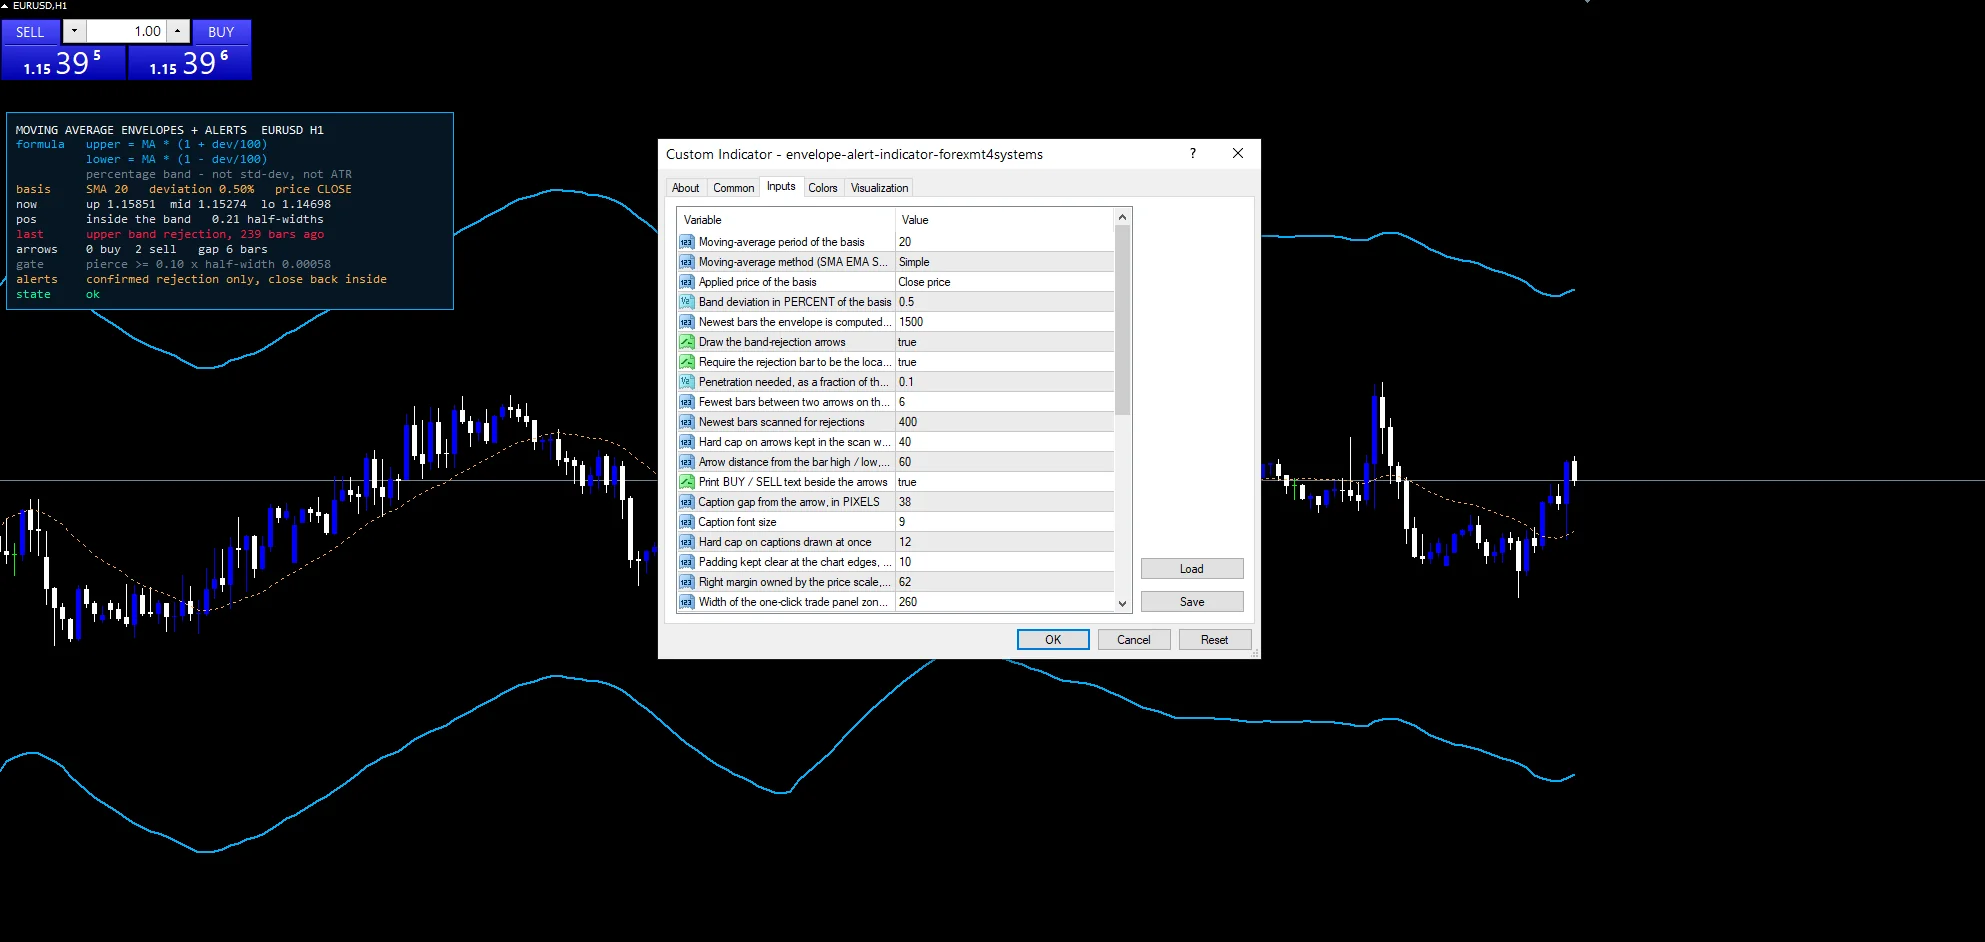Image resolution: width=1985 pixels, height=942 pixels.
Task: Open the Applied price Close price dropdown value
Action: [x=1004, y=282]
